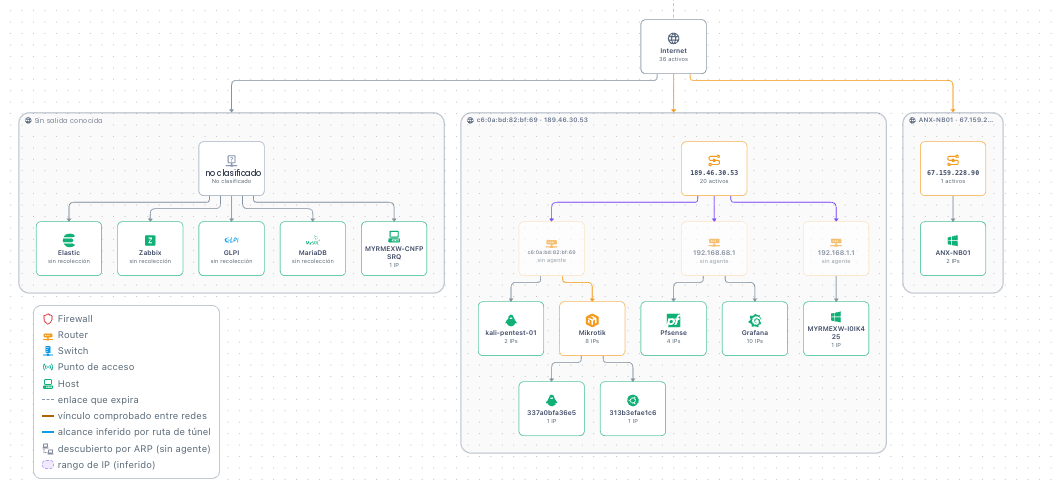Click Windows icon of MYRMEXW-I0IK425 node
The height and width of the screenshot is (490, 1055).
pyautogui.click(x=836, y=316)
